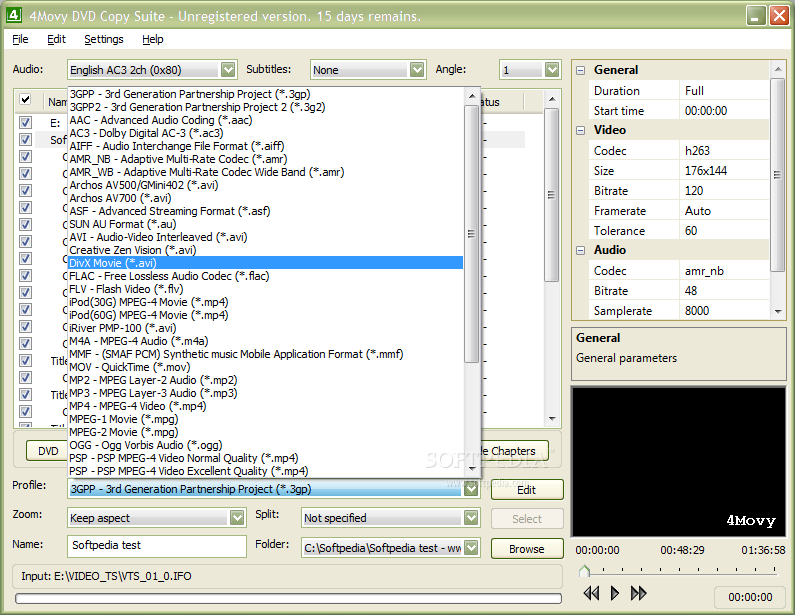Click the fast-forward playback button

click(638, 593)
